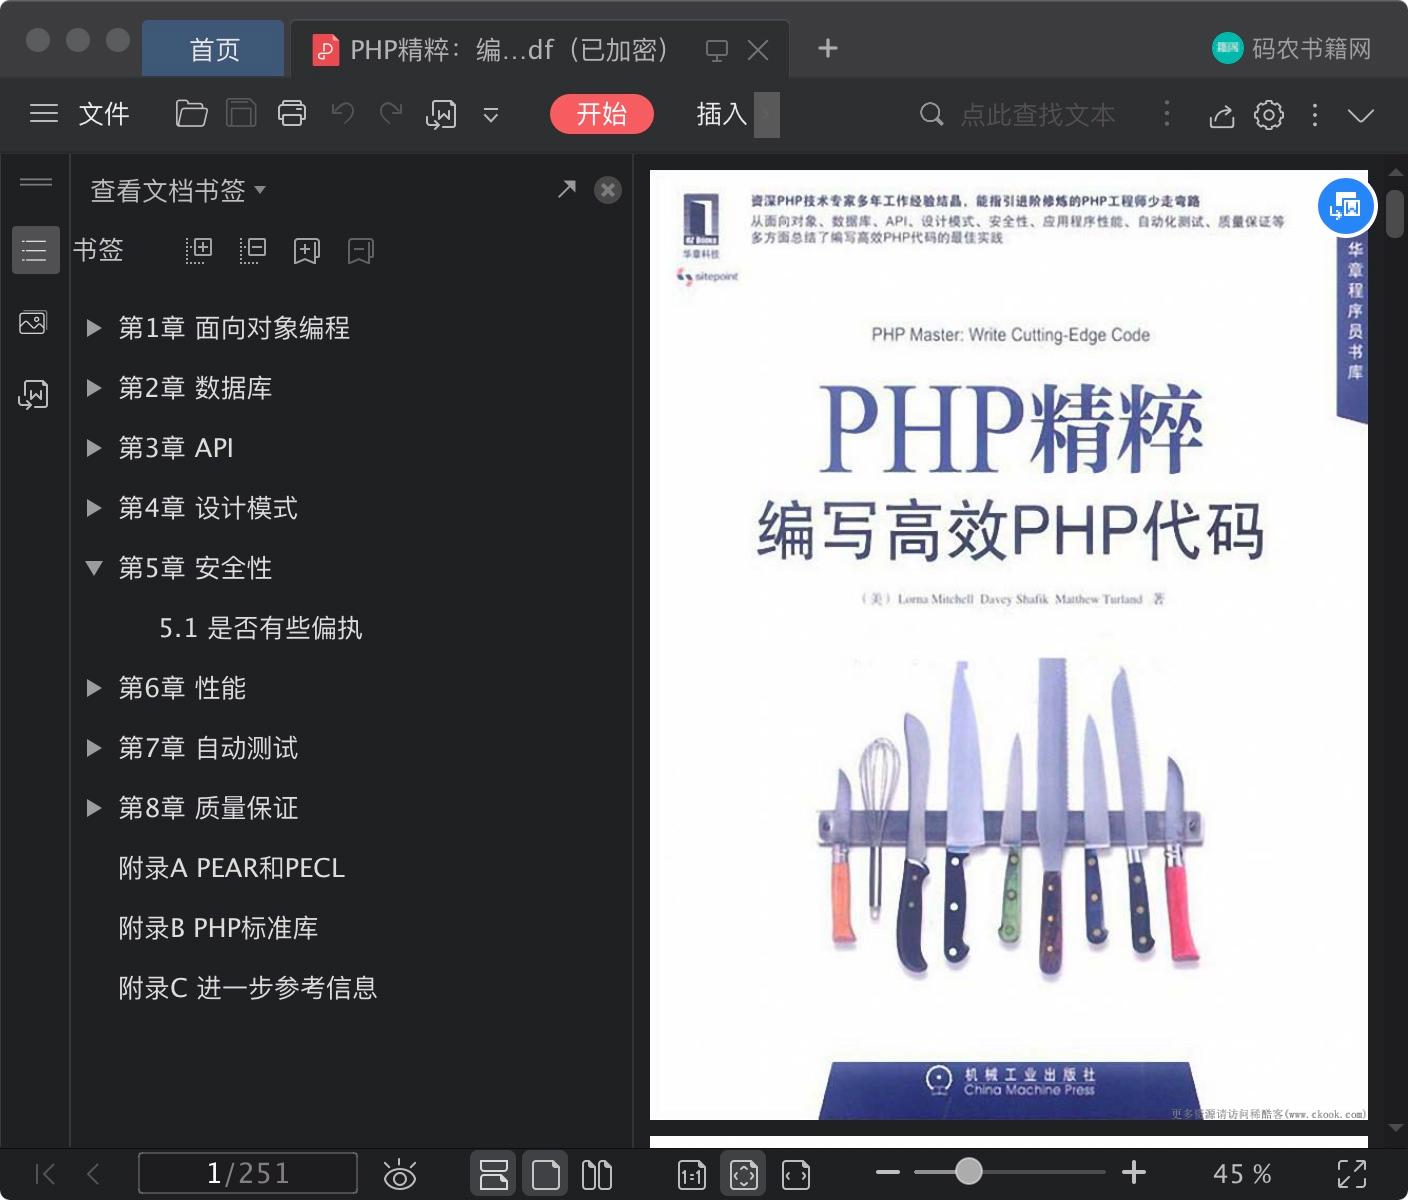This screenshot has width=1408, height=1200.
Task: Jump to the first page
Action: tap(45, 1174)
